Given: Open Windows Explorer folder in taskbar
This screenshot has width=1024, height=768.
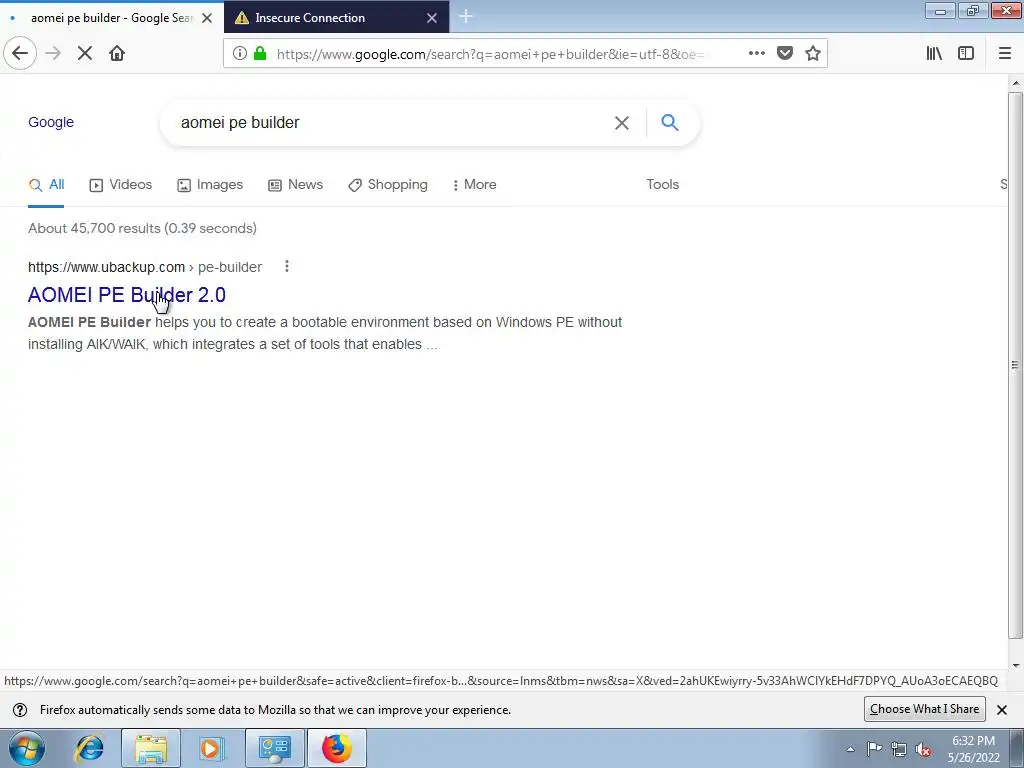Looking at the screenshot, I should 151,748.
